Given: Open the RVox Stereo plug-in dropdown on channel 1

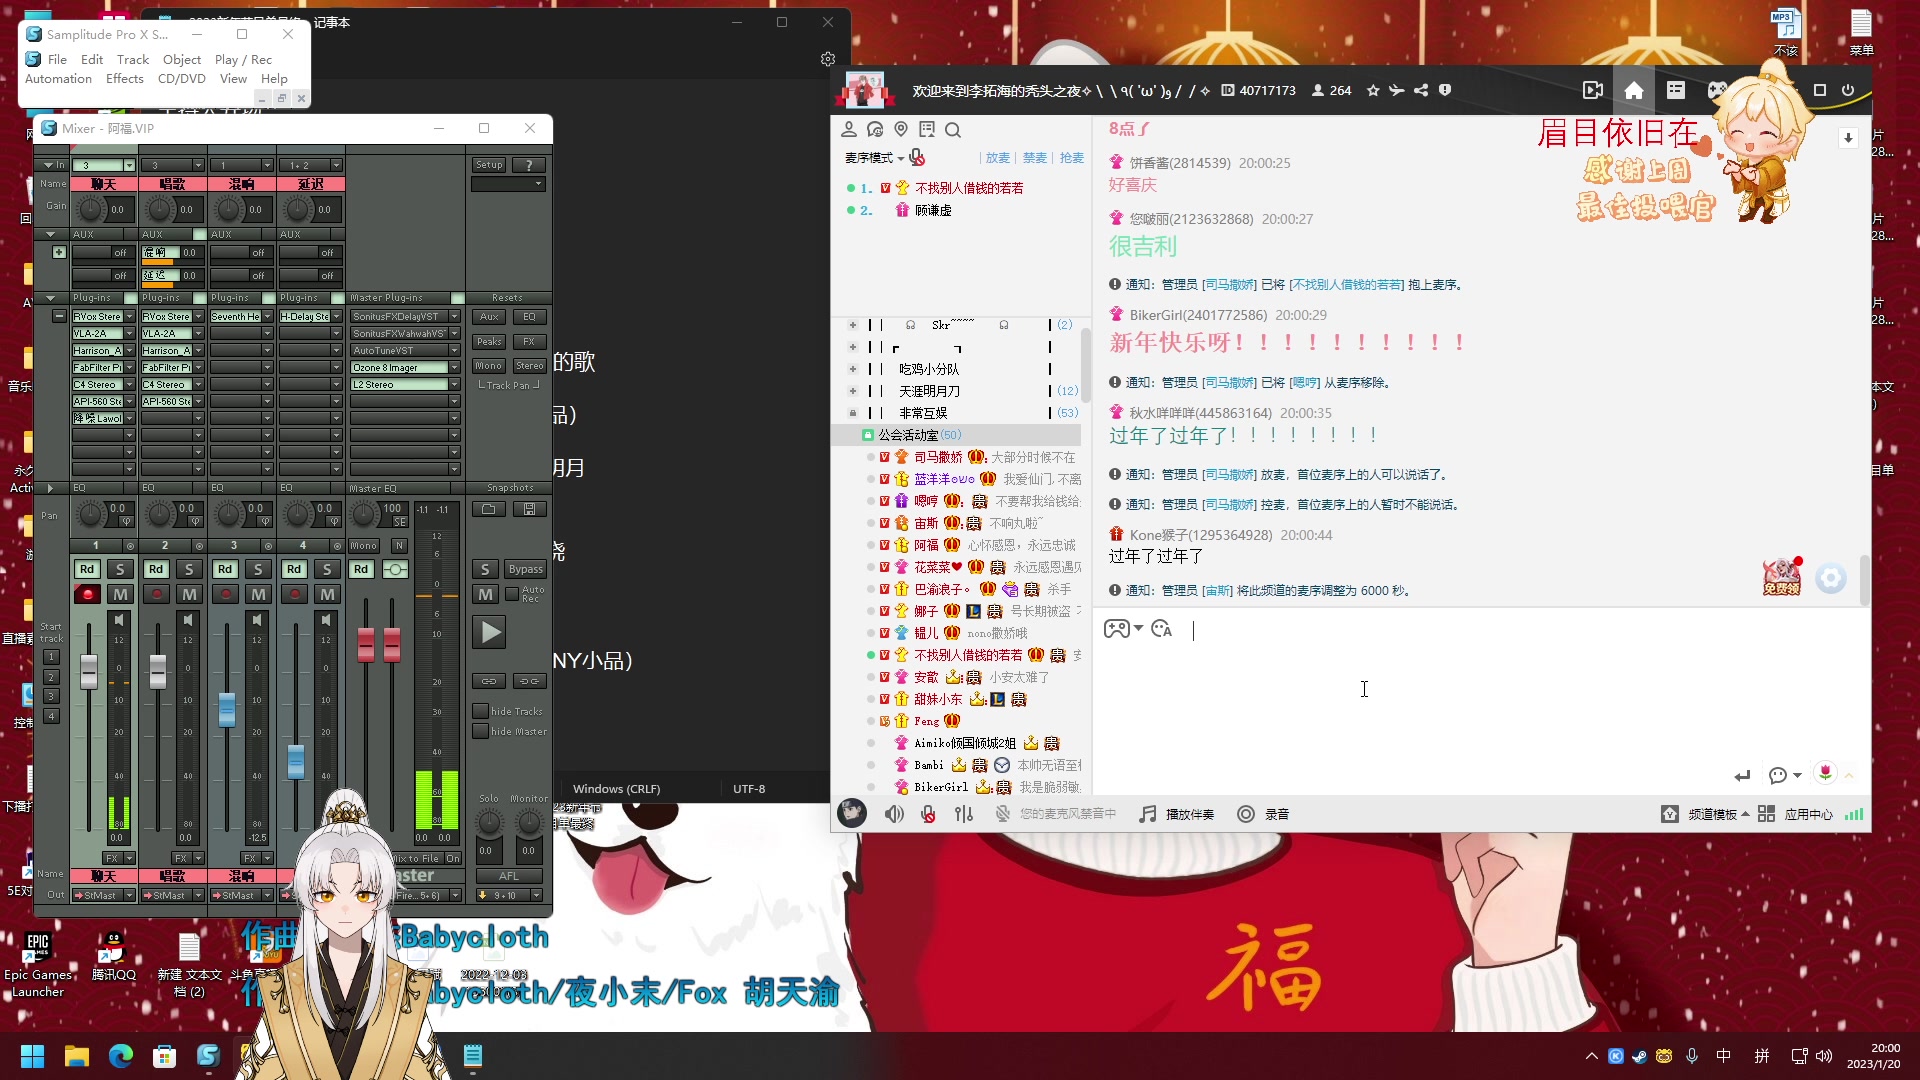Looking at the screenshot, I should pos(129,316).
